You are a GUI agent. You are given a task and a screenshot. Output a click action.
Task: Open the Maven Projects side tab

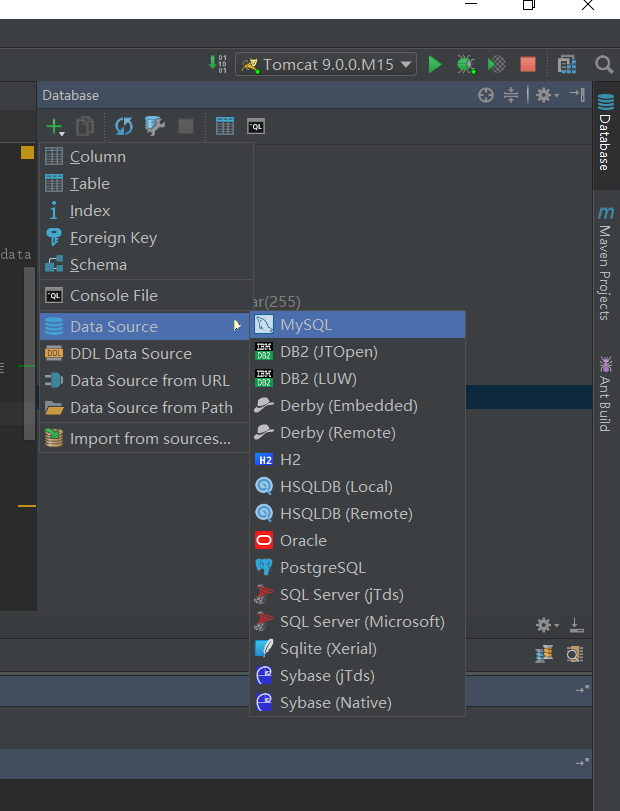click(x=605, y=264)
